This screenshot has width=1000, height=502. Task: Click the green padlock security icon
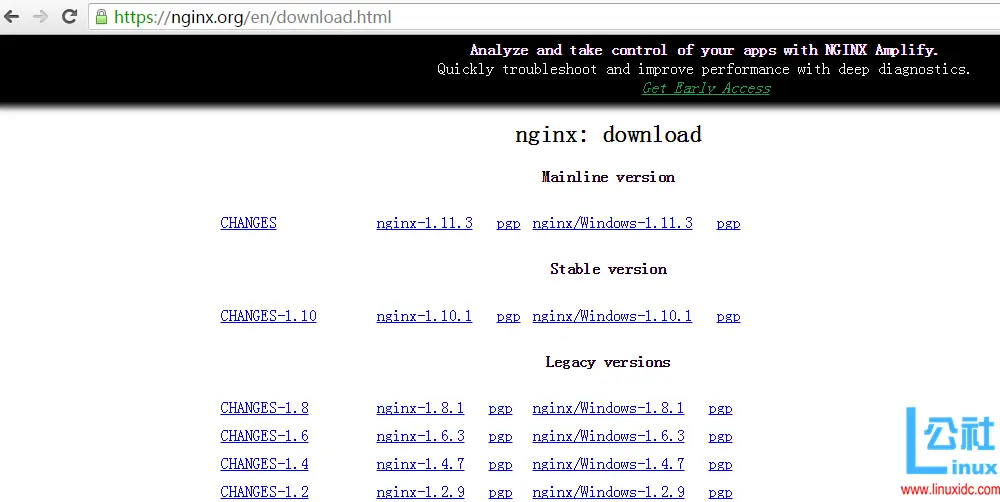point(101,17)
